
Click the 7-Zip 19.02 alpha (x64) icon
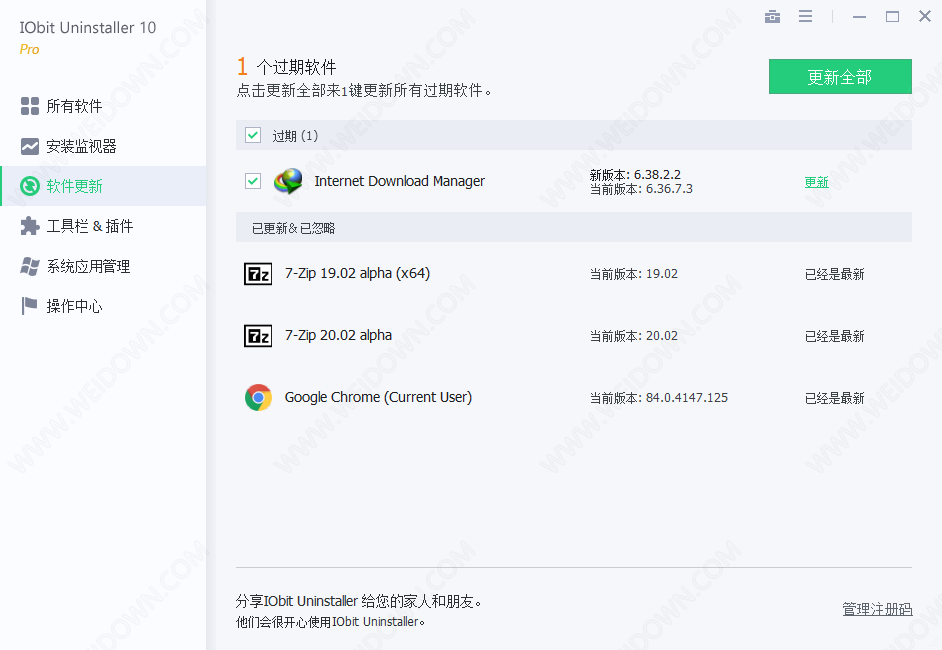click(258, 274)
